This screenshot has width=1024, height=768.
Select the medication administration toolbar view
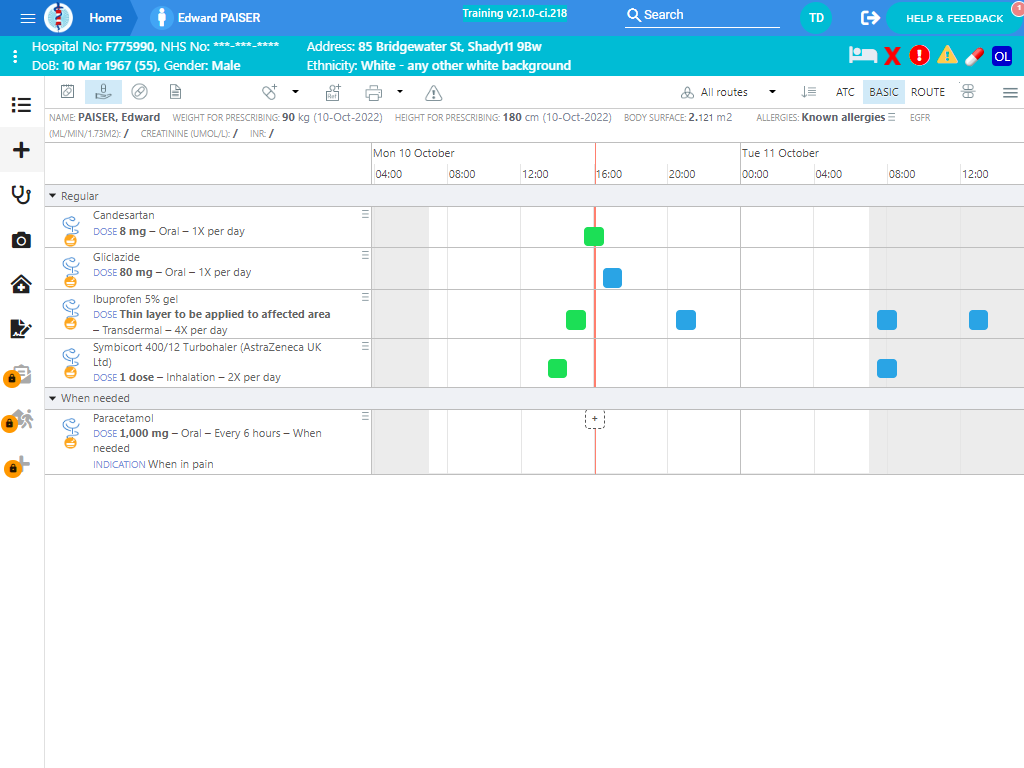click(x=103, y=92)
